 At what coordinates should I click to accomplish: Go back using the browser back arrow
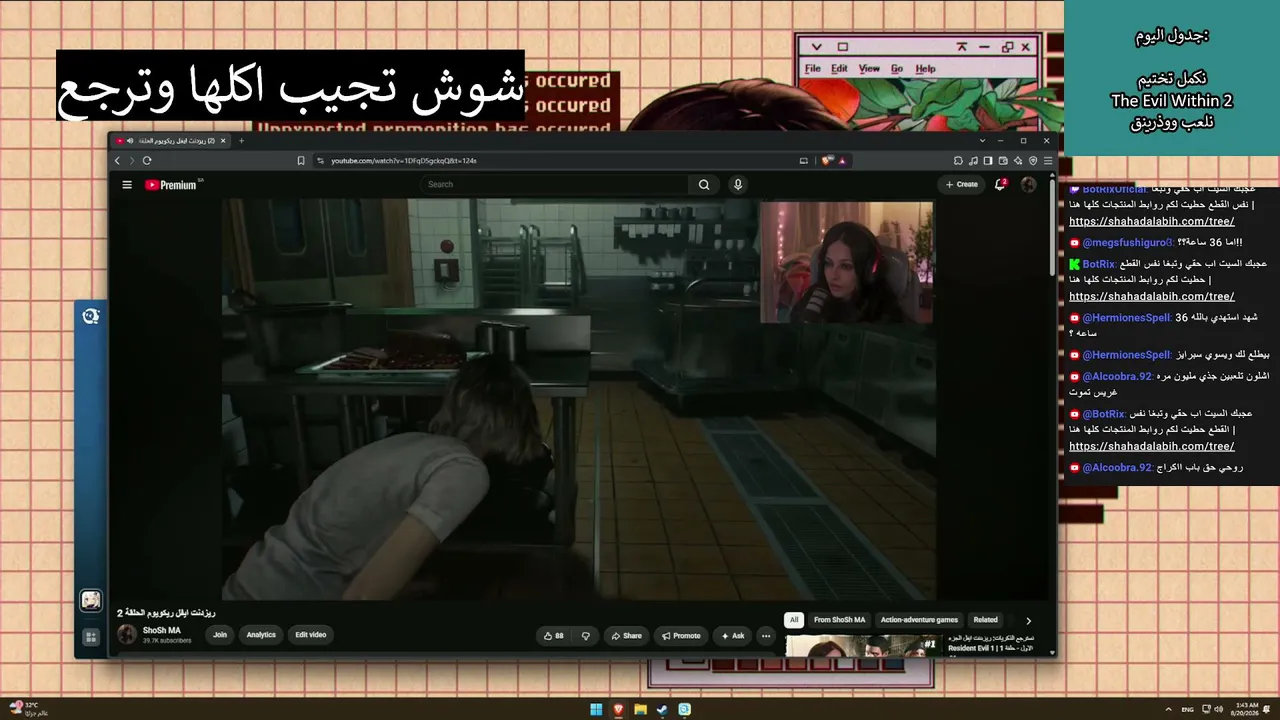pos(117,161)
